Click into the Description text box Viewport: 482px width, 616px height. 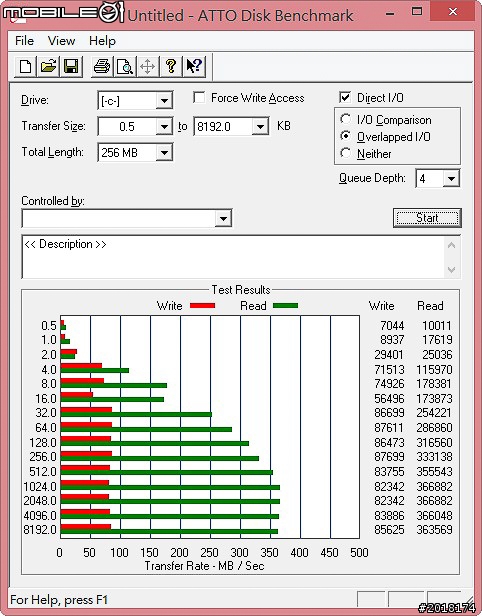click(234, 257)
